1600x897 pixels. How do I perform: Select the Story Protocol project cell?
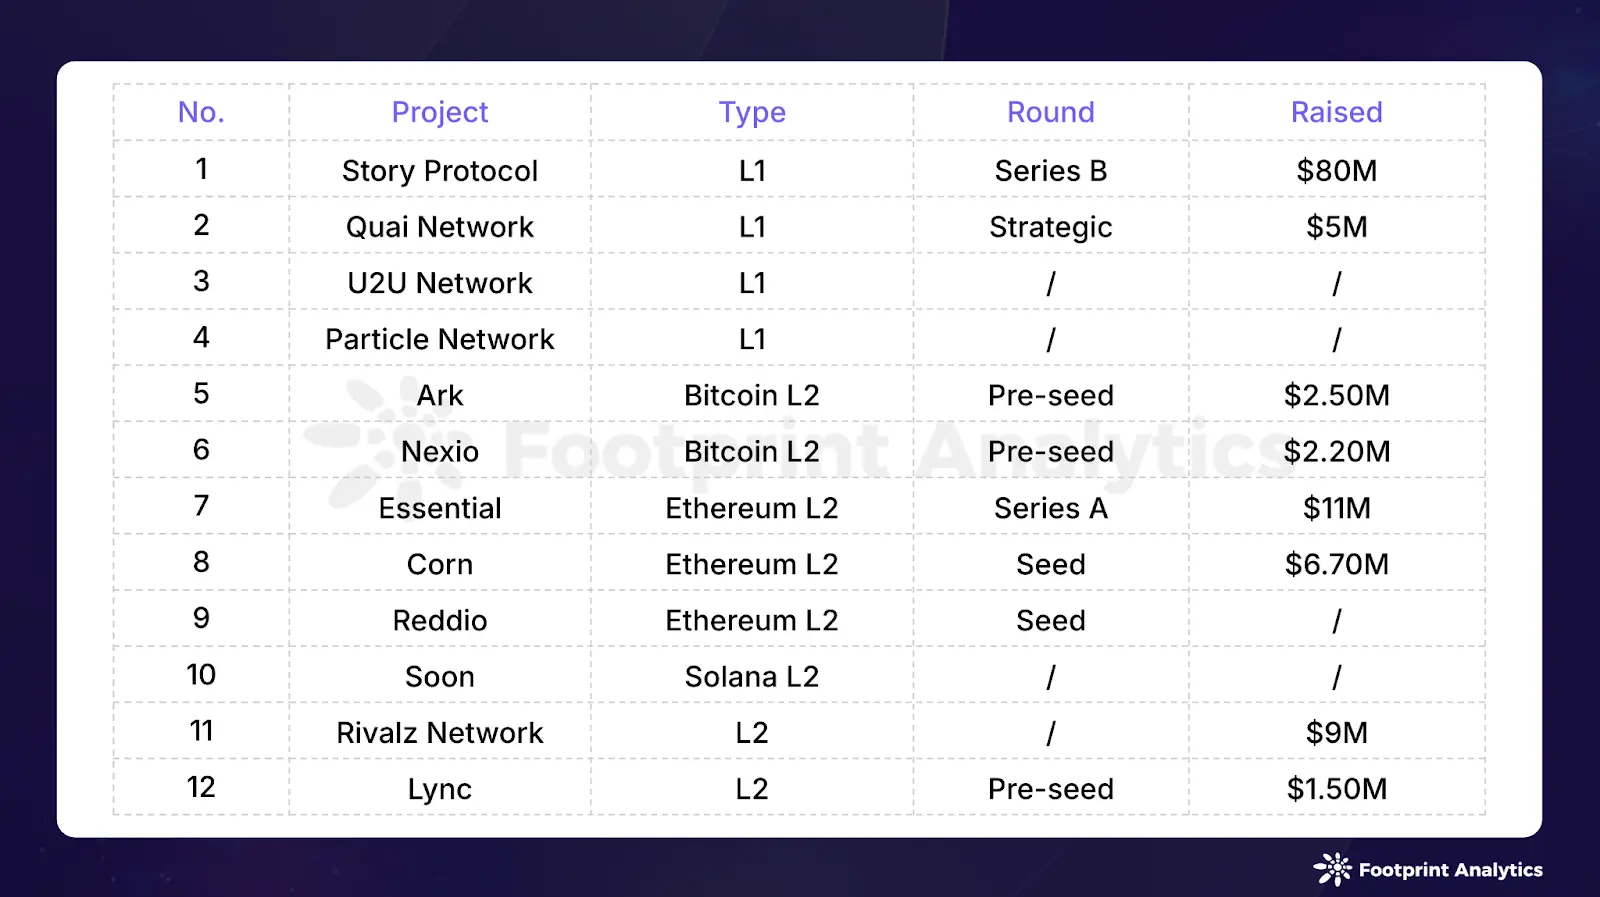[x=440, y=171]
